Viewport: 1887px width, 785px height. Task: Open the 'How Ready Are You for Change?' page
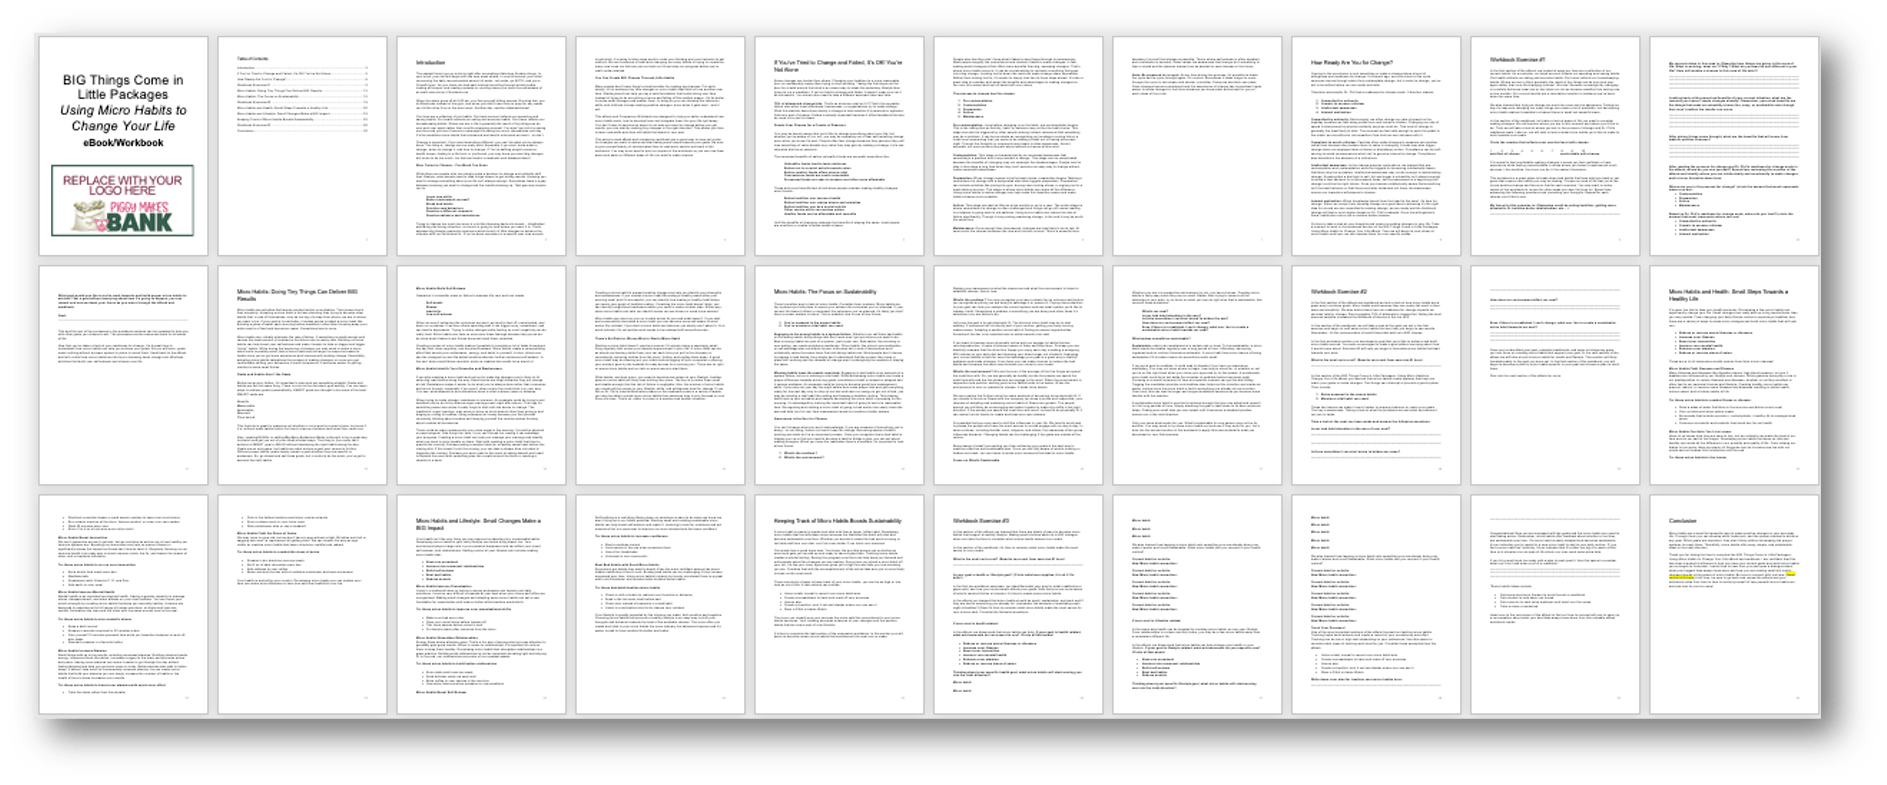point(1376,146)
